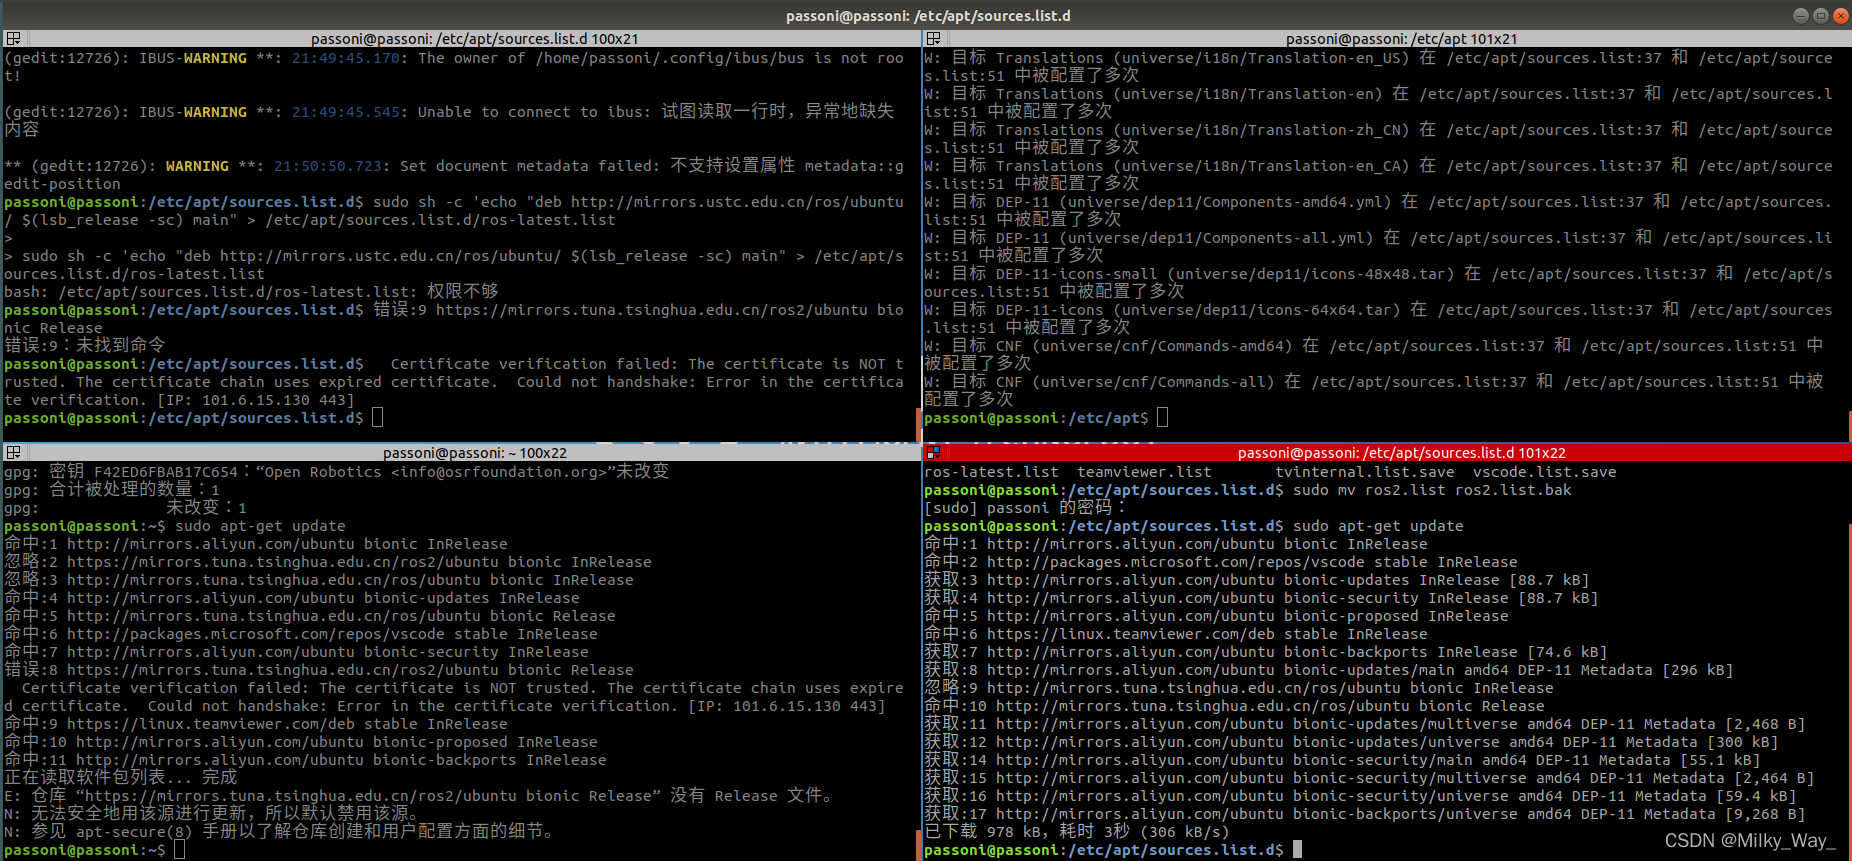Select the pane title 'passoni@passoni: /etc/apt 101x21'
This screenshot has height=861, width=1852.
1401,39
